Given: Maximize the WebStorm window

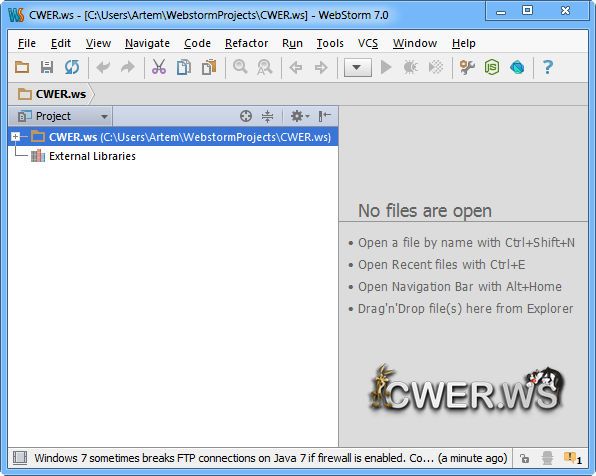Looking at the screenshot, I should [527, 11].
